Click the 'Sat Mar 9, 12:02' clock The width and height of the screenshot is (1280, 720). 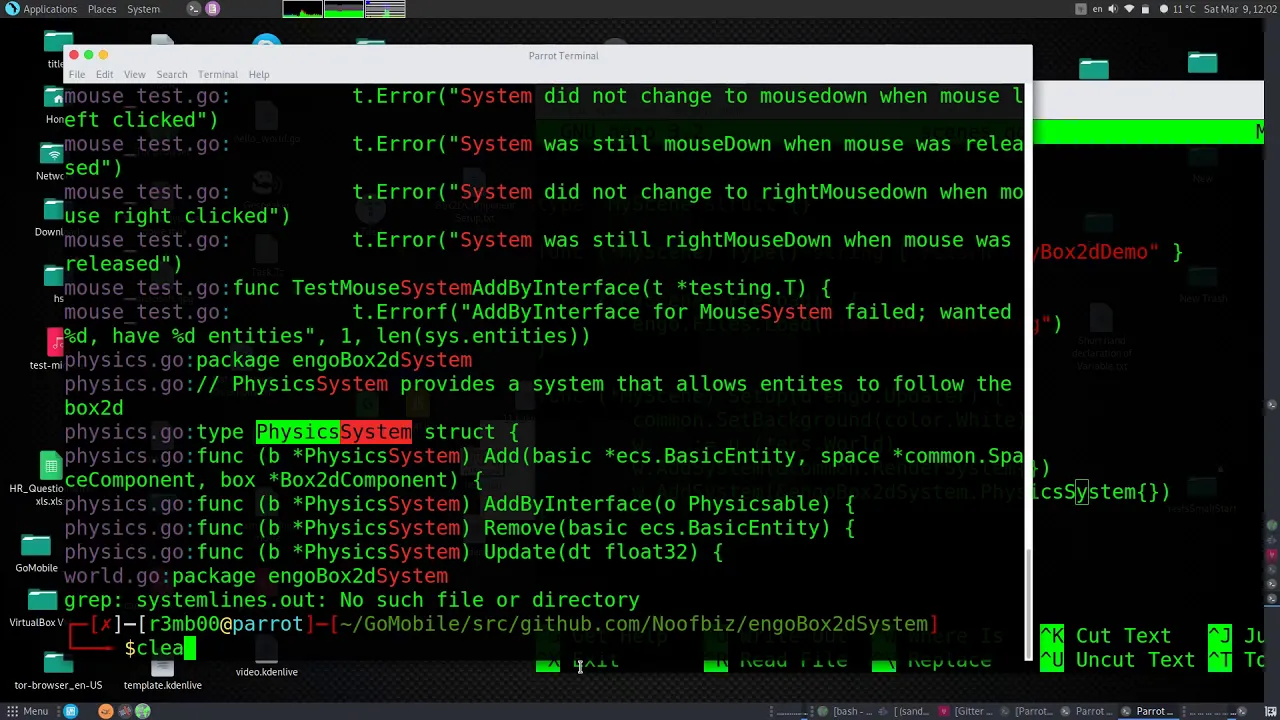click(1240, 9)
